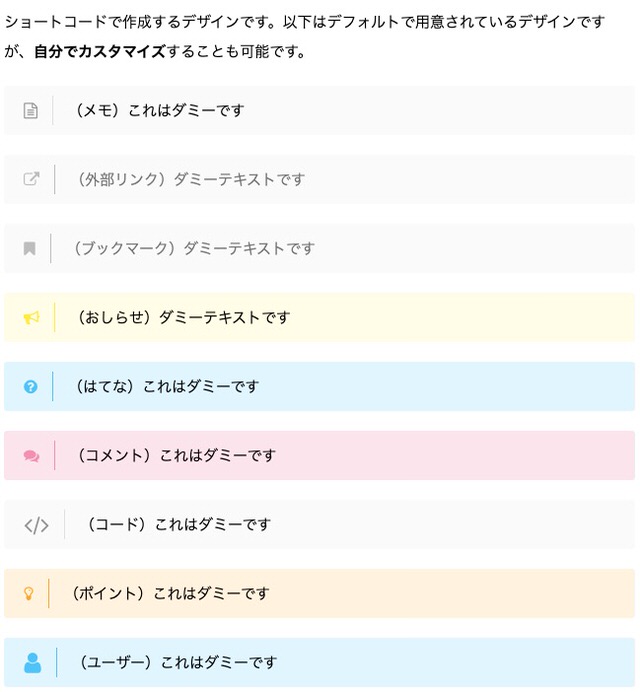The image size is (640, 692).
Task: Click the (コード) これはダミーです text
Action: (x=178, y=525)
